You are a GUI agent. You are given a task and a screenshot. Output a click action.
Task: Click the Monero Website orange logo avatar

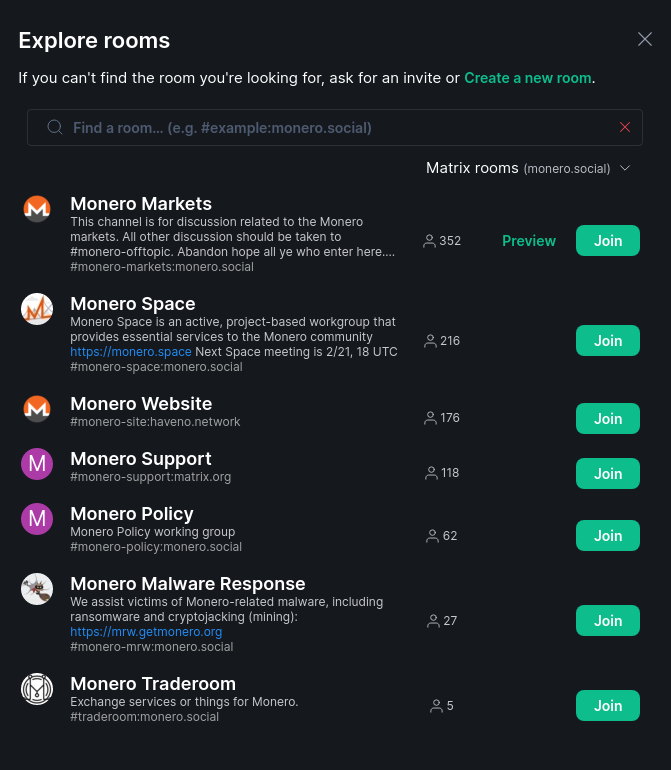click(x=37, y=409)
